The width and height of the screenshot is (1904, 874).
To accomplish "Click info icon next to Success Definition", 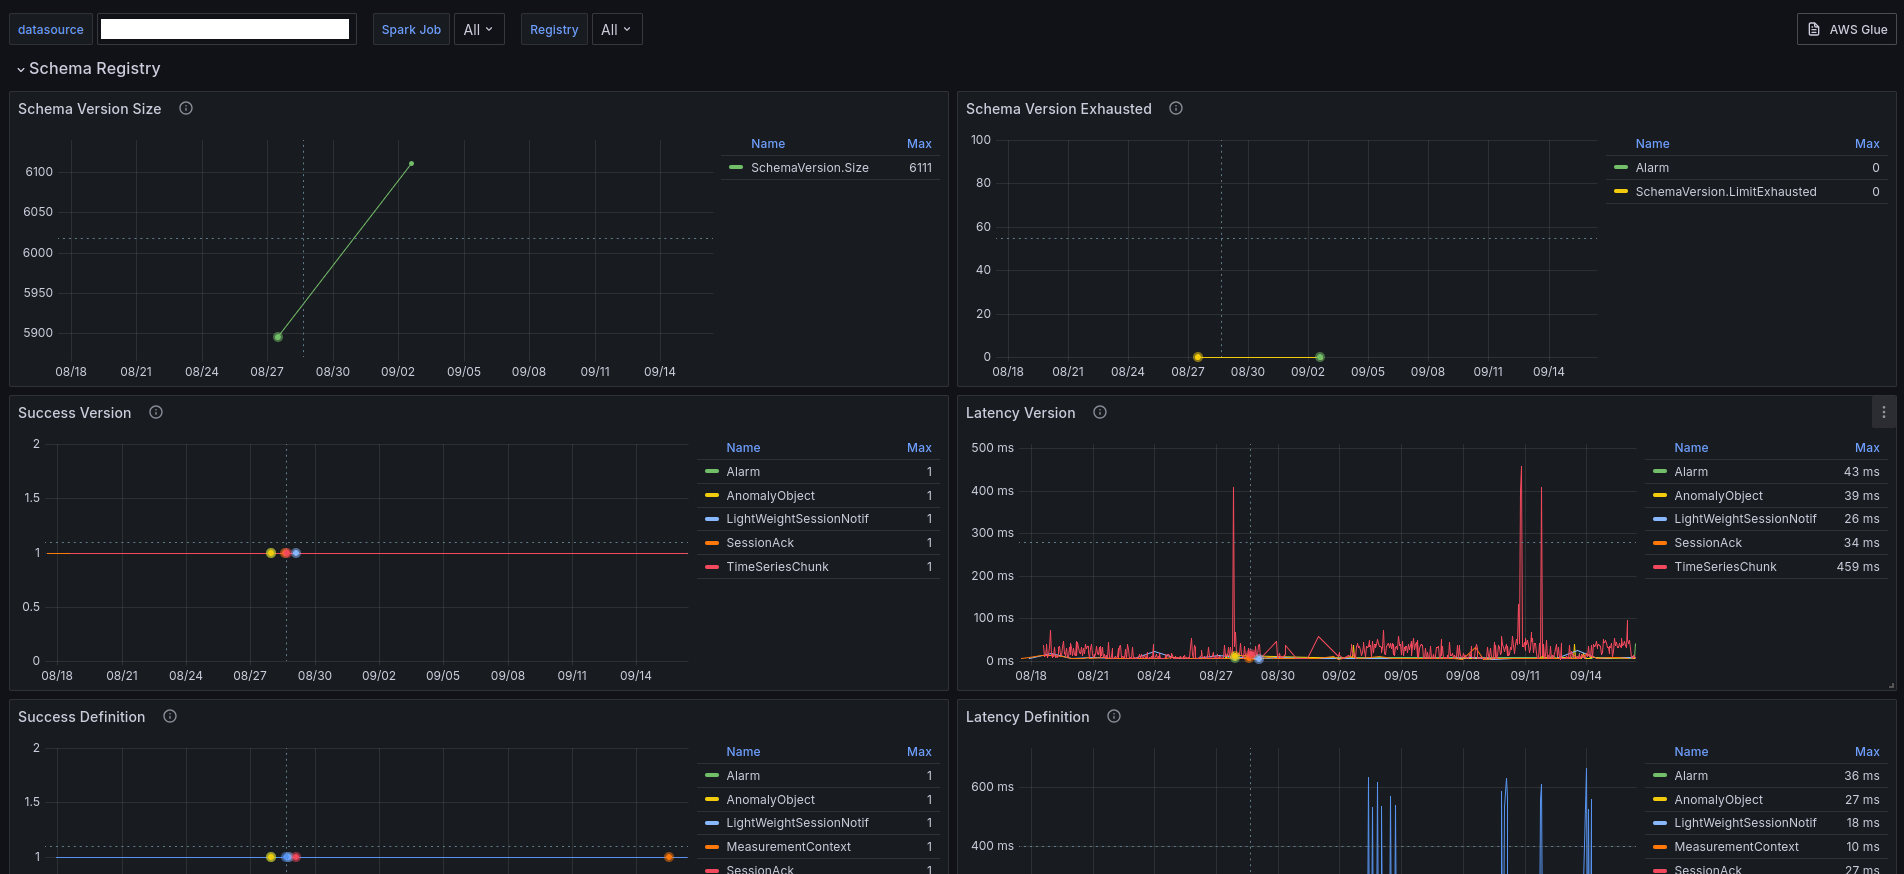I will pyautogui.click(x=170, y=716).
